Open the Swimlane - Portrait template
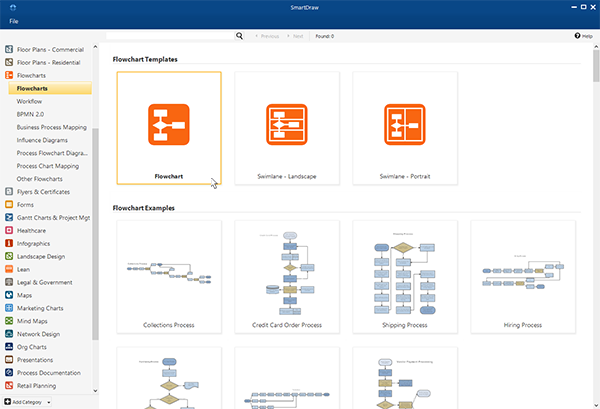 tap(405, 128)
